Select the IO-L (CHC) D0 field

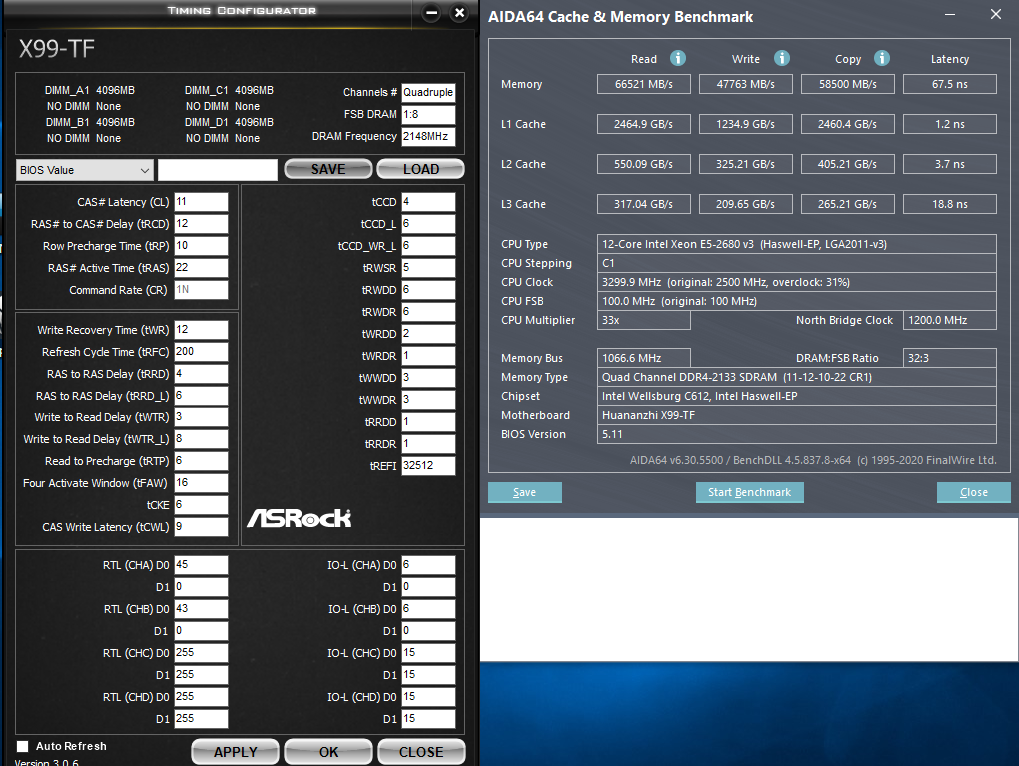point(428,653)
